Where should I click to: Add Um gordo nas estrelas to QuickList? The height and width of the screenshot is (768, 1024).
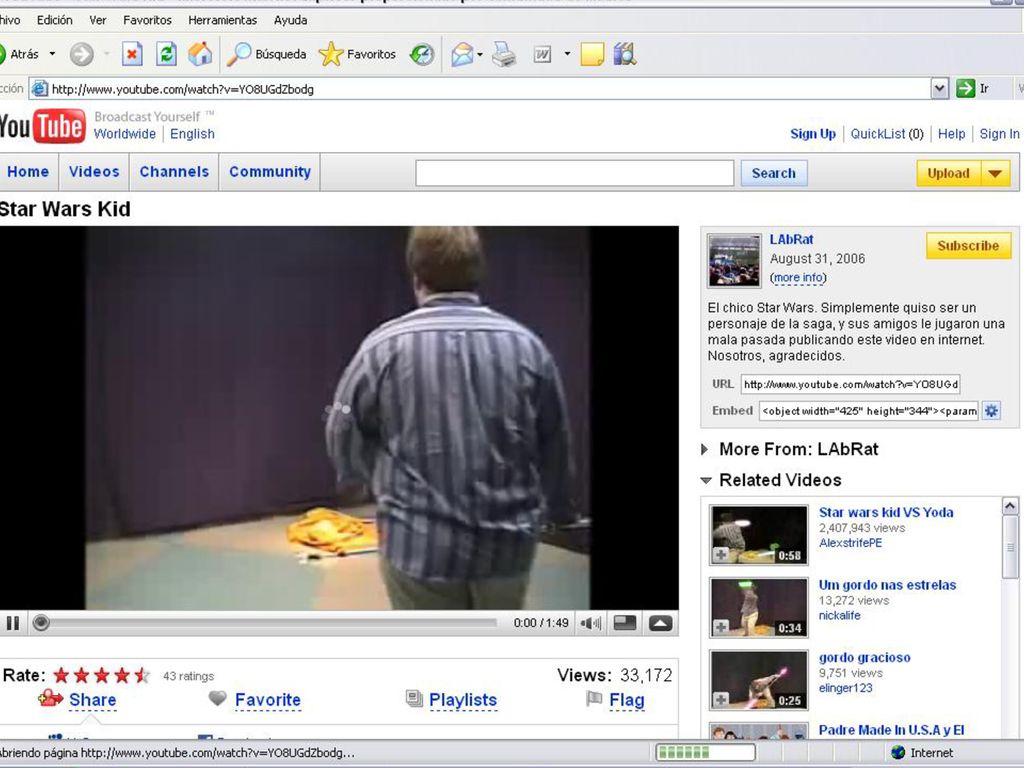click(720, 628)
